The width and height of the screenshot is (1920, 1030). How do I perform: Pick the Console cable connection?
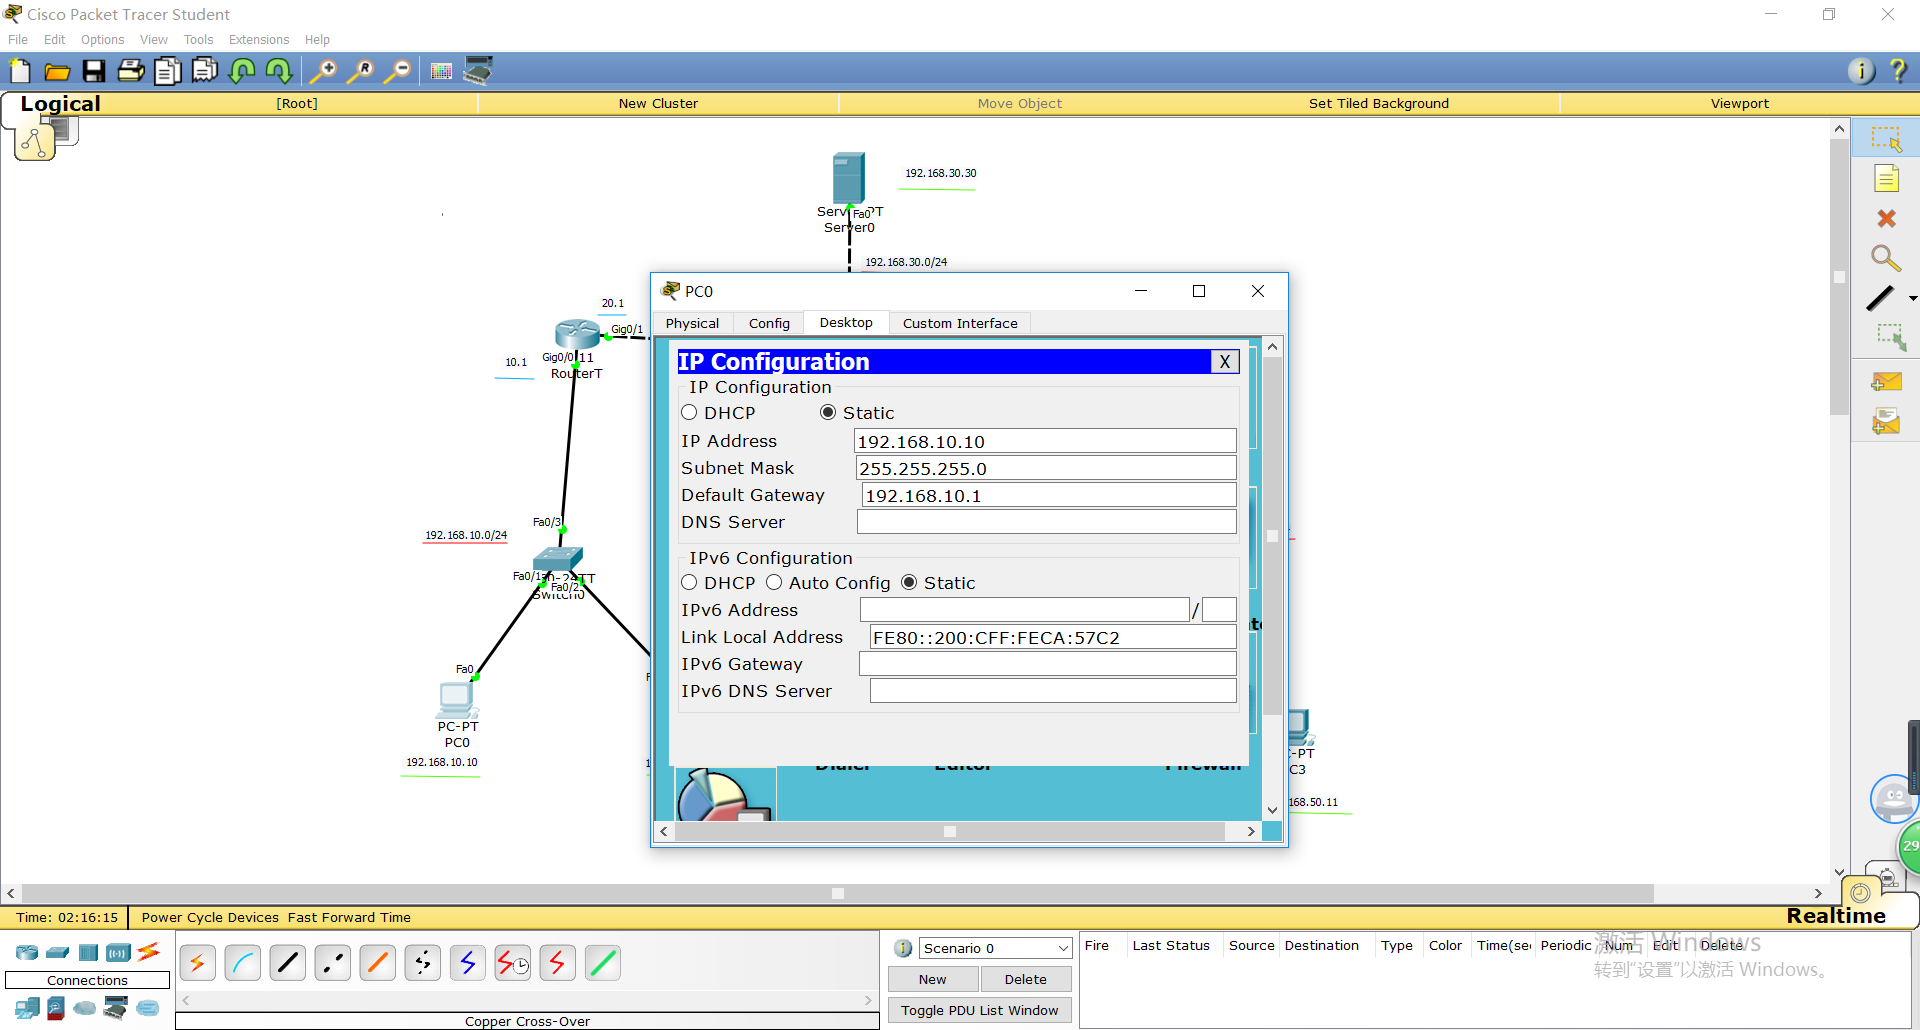point(243,963)
